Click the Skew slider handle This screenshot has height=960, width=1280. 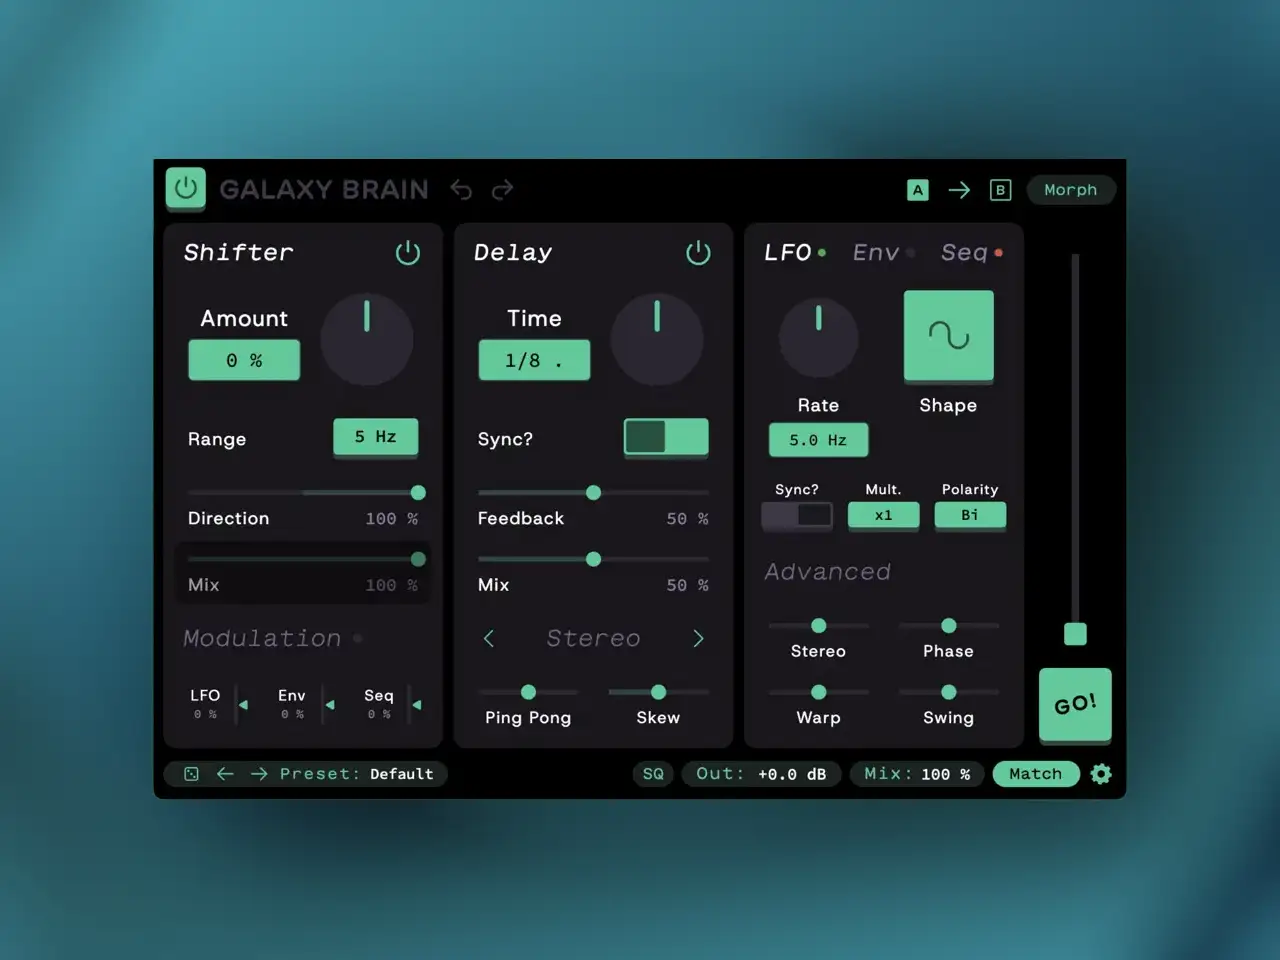[x=658, y=692]
